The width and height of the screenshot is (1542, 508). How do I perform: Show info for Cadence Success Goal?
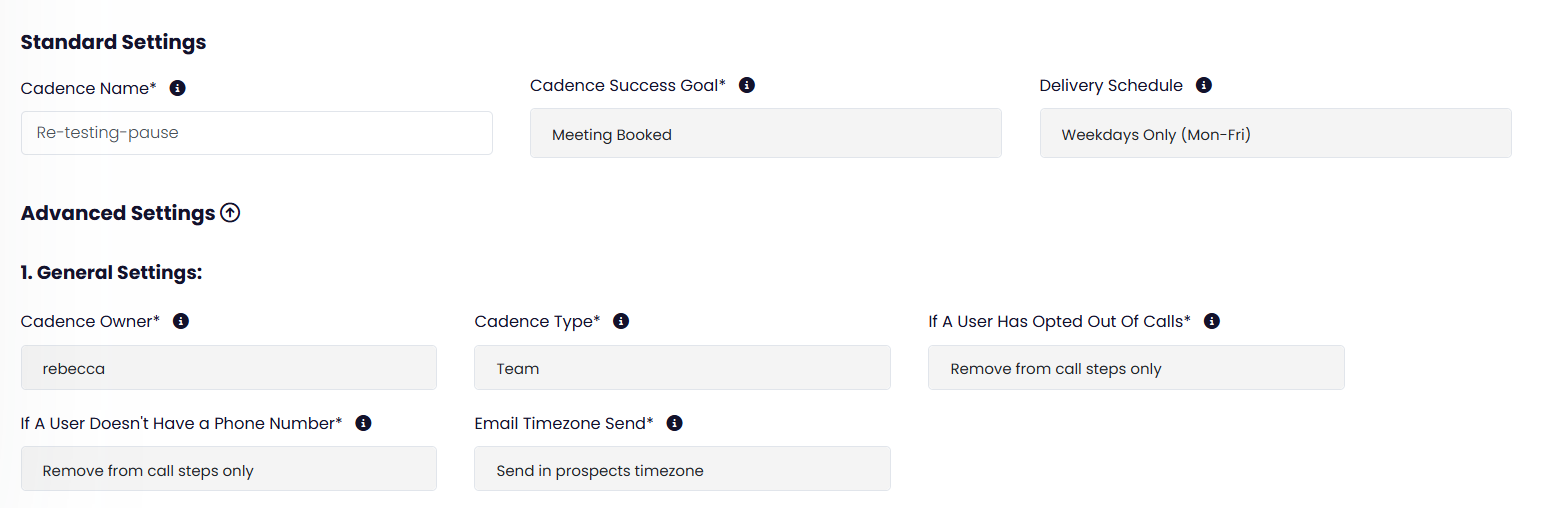pos(746,85)
